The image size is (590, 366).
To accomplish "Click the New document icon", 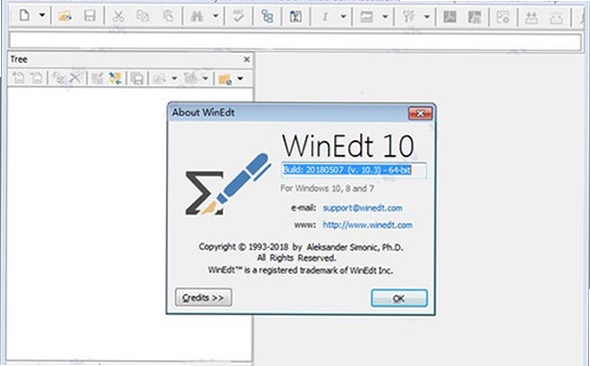I will pyautogui.click(x=25, y=16).
